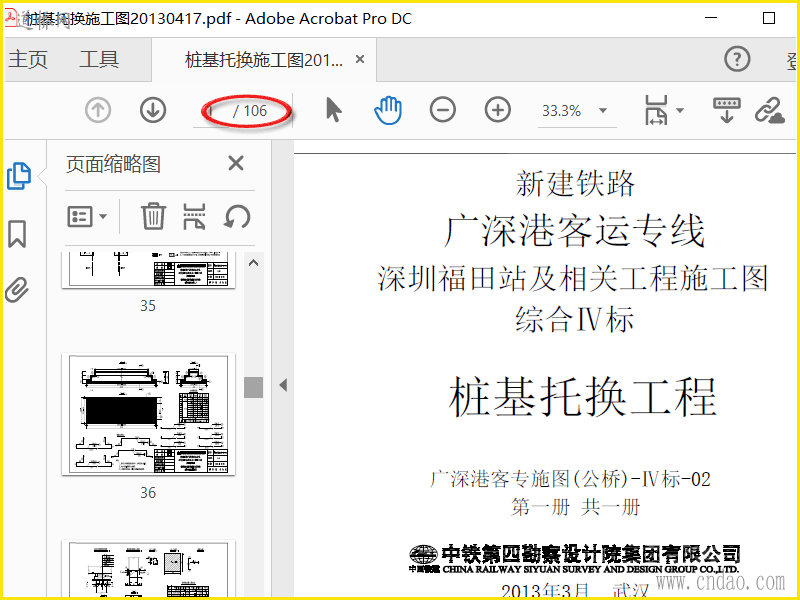
Task: Click the '/ 106' total pages label
Action: click(x=250, y=111)
